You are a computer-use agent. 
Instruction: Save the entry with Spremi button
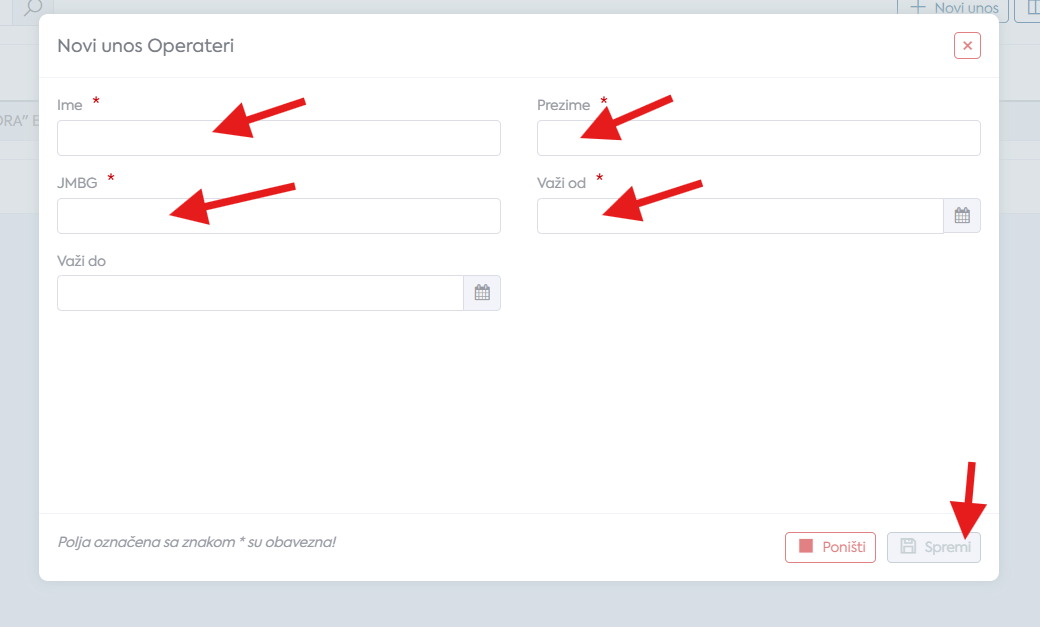pyautogui.click(x=934, y=547)
